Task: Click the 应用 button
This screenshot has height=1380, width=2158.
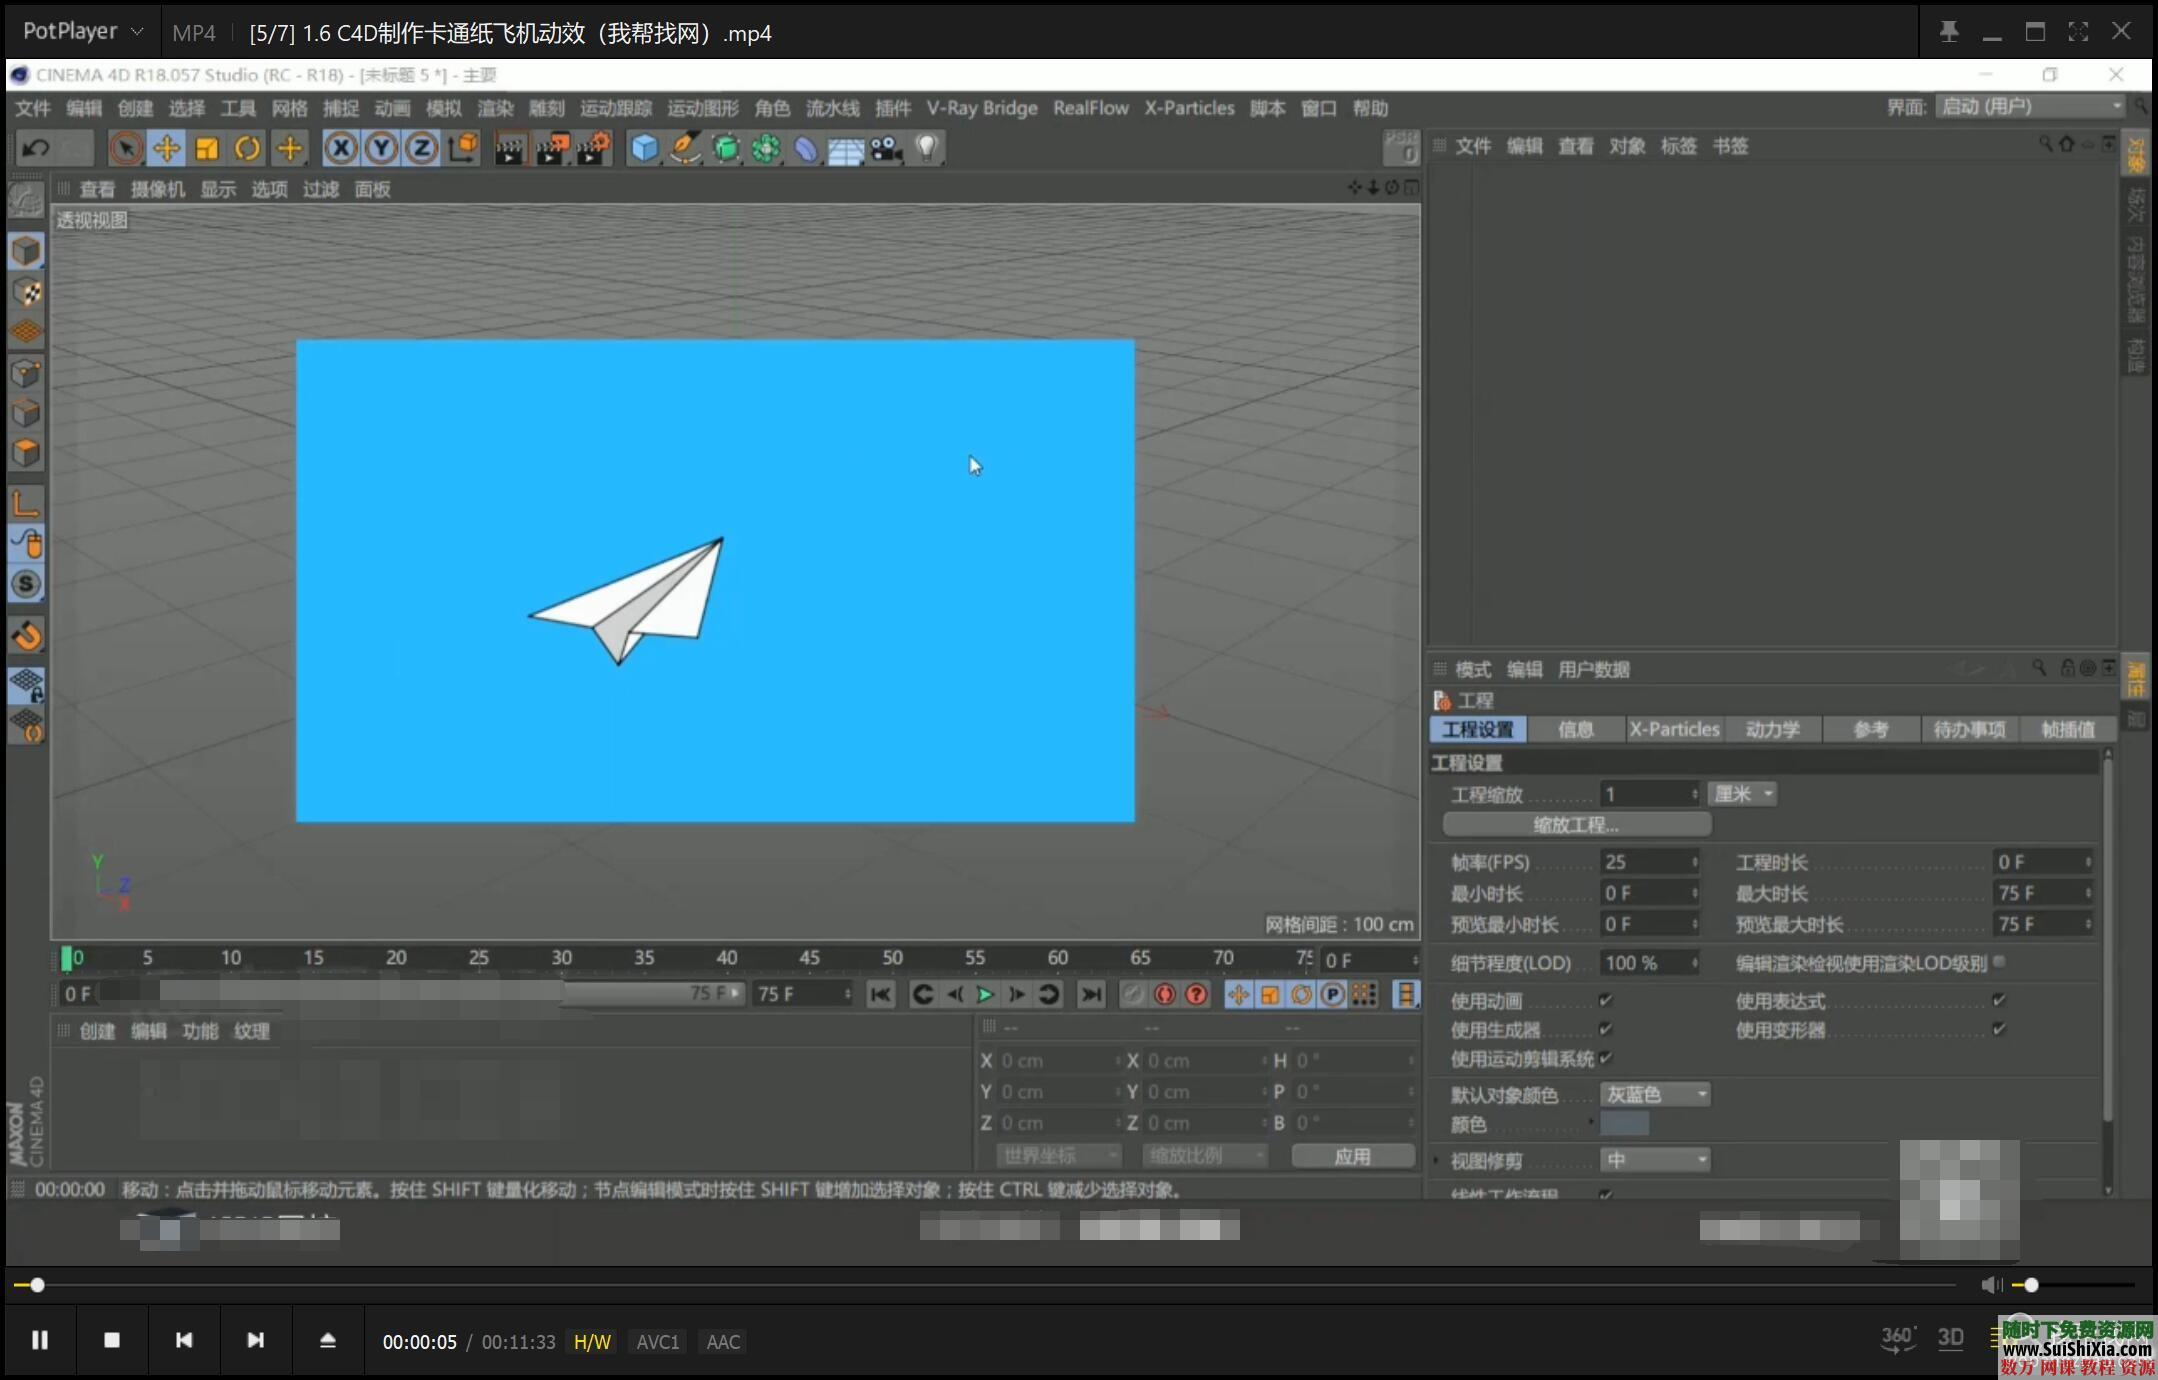Action: [x=1352, y=1156]
